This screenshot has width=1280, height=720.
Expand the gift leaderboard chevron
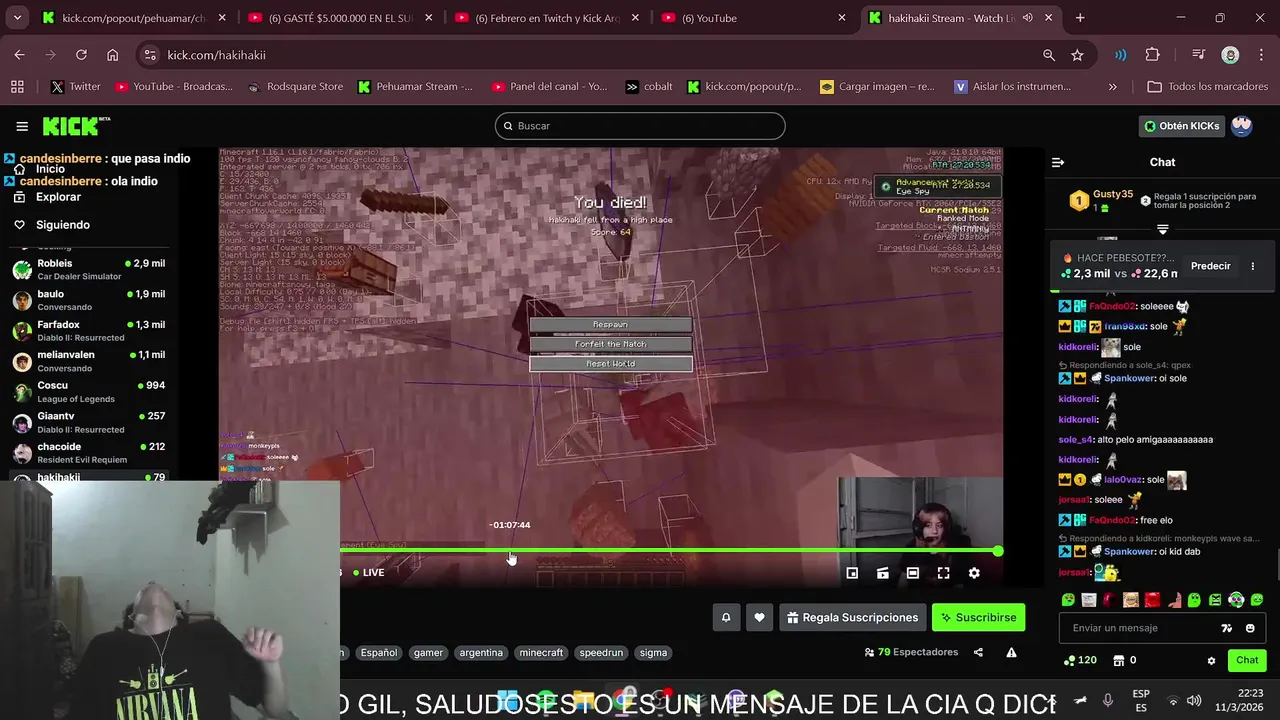1162,229
